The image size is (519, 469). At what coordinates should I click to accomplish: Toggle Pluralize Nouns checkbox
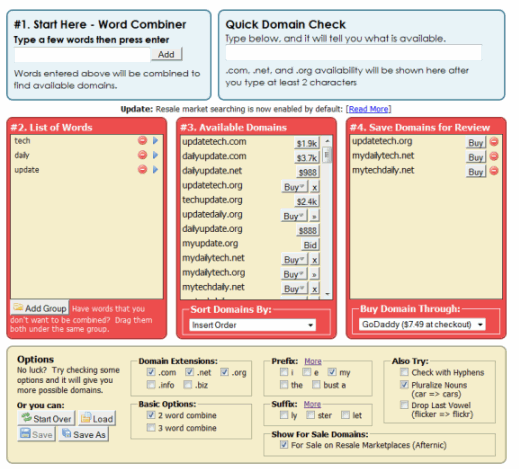pyautogui.click(x=404, y=385)
